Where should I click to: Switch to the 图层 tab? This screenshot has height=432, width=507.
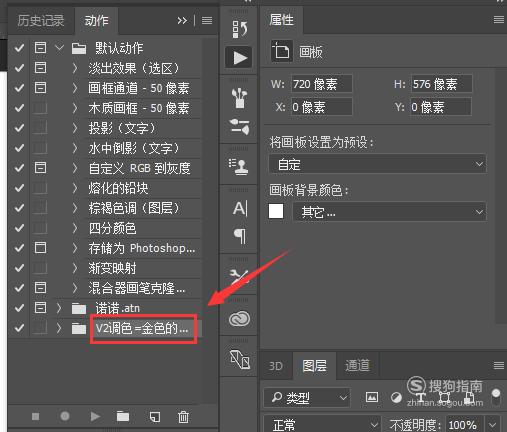(315, 366)
